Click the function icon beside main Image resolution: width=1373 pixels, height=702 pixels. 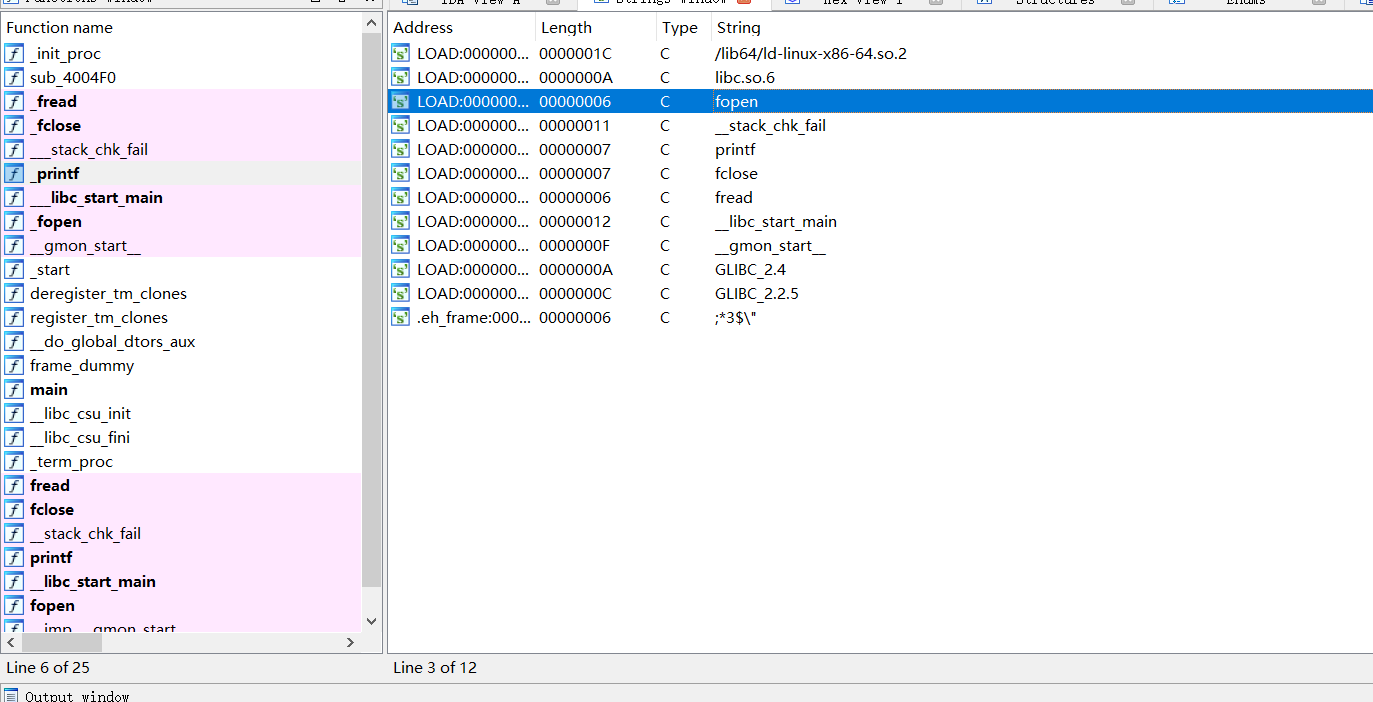(14, 390)
